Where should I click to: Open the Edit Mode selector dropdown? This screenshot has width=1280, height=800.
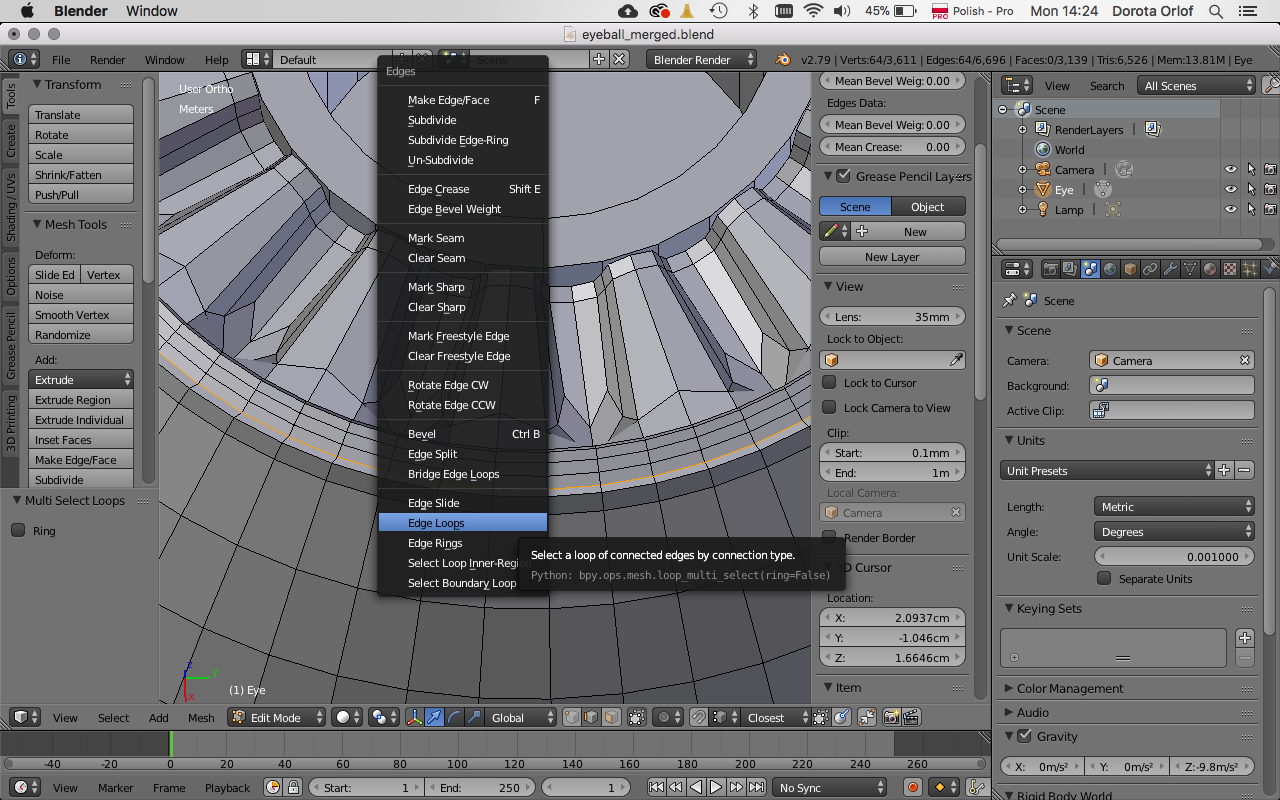point(277,718)
